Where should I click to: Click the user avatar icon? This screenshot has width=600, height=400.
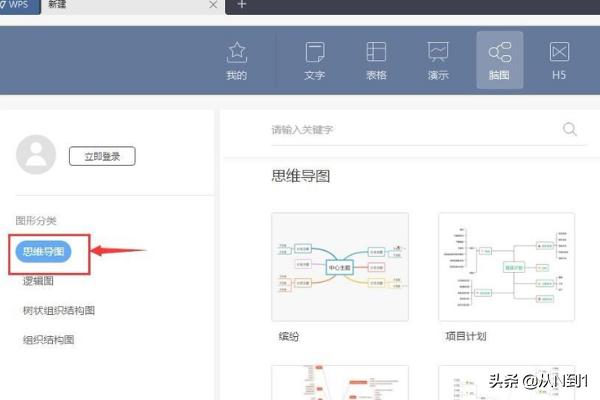click(36, 155)
